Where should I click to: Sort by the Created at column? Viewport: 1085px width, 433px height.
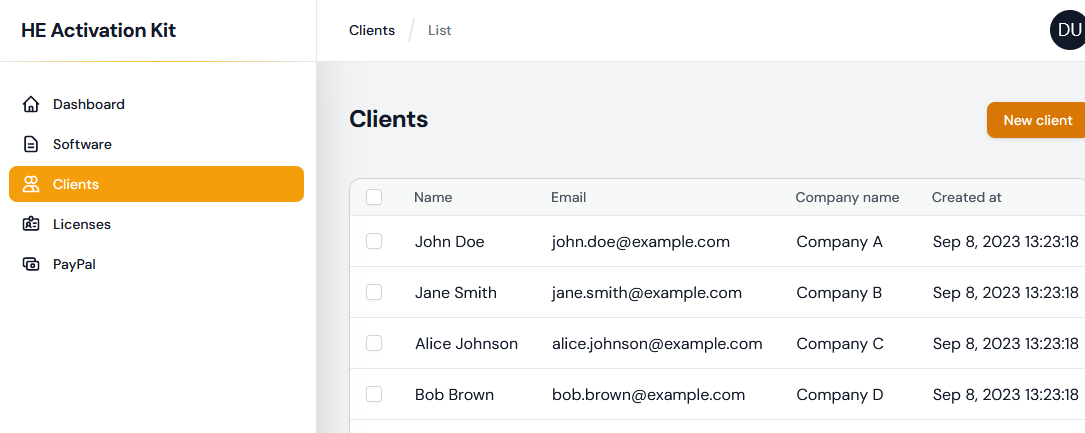[966, 197]
